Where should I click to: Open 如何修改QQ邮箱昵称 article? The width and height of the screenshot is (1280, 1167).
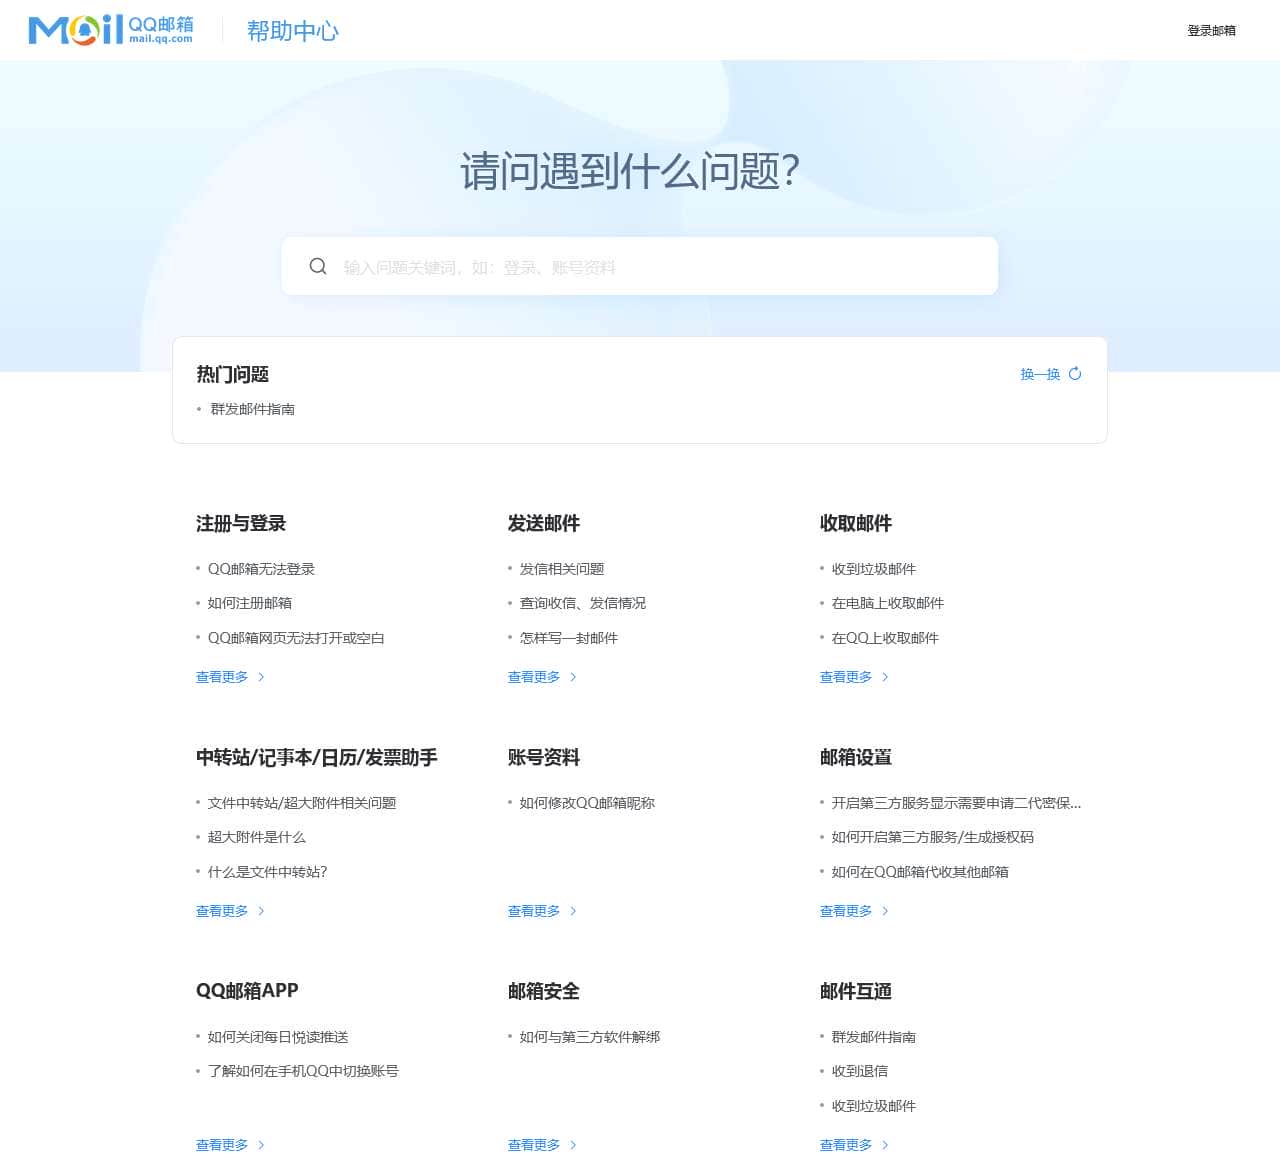(586, 802)
